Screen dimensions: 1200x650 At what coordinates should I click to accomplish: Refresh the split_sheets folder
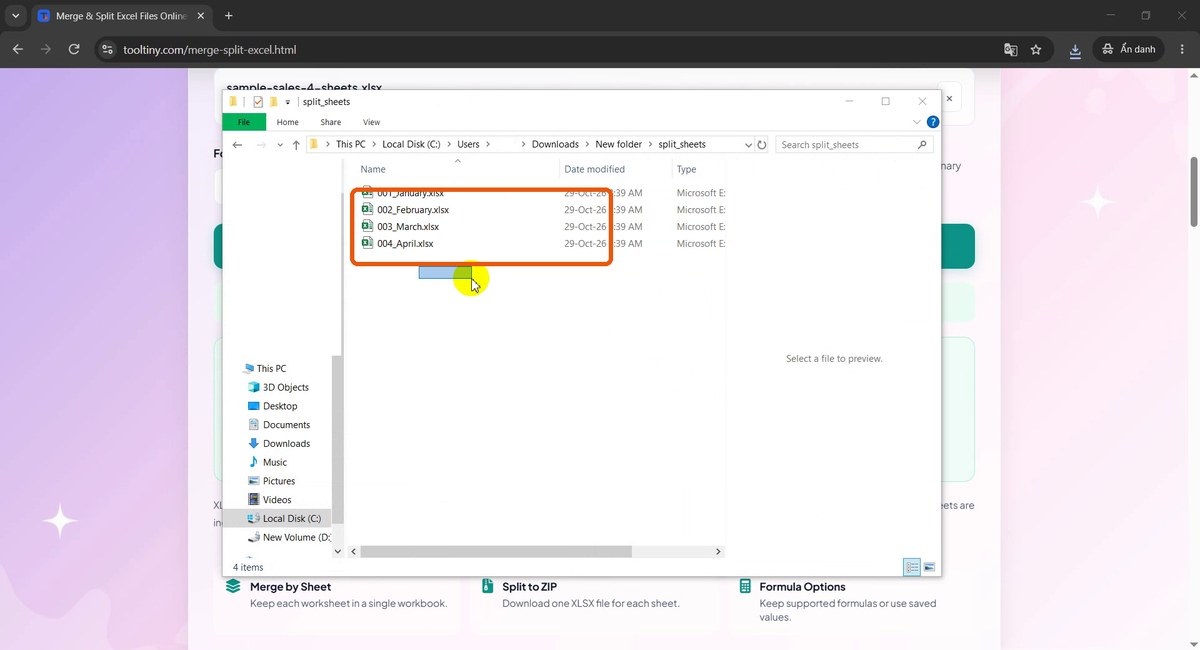(762, 145)
